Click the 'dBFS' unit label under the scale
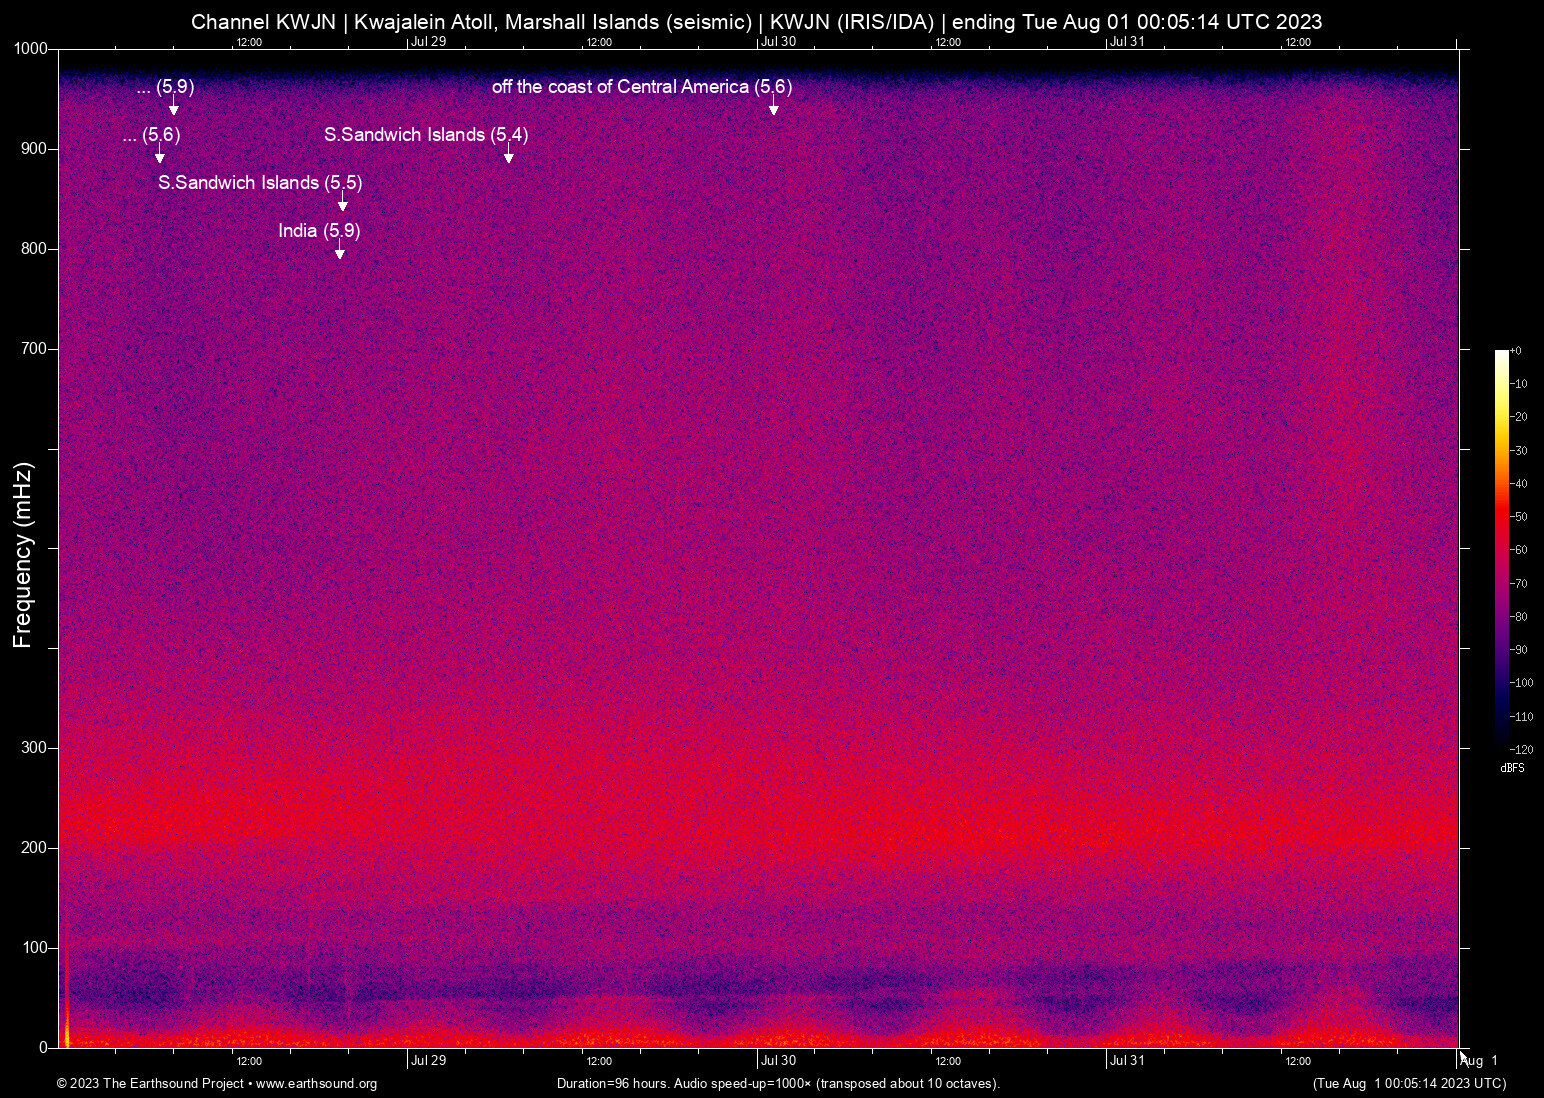Image resolution: width=1544 pixels, height=1098 pixels. click(1512, 768)
